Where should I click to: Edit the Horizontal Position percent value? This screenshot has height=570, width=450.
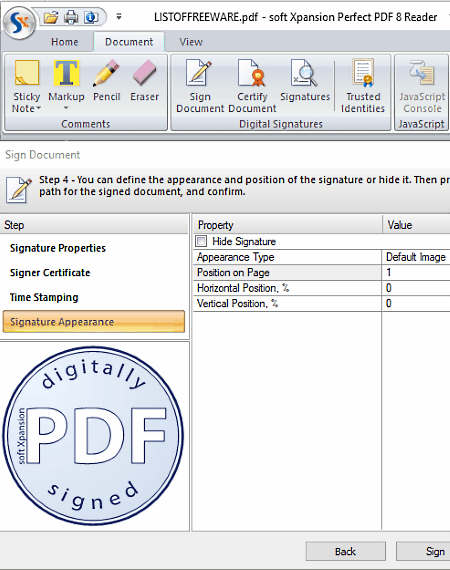point(416,288)
